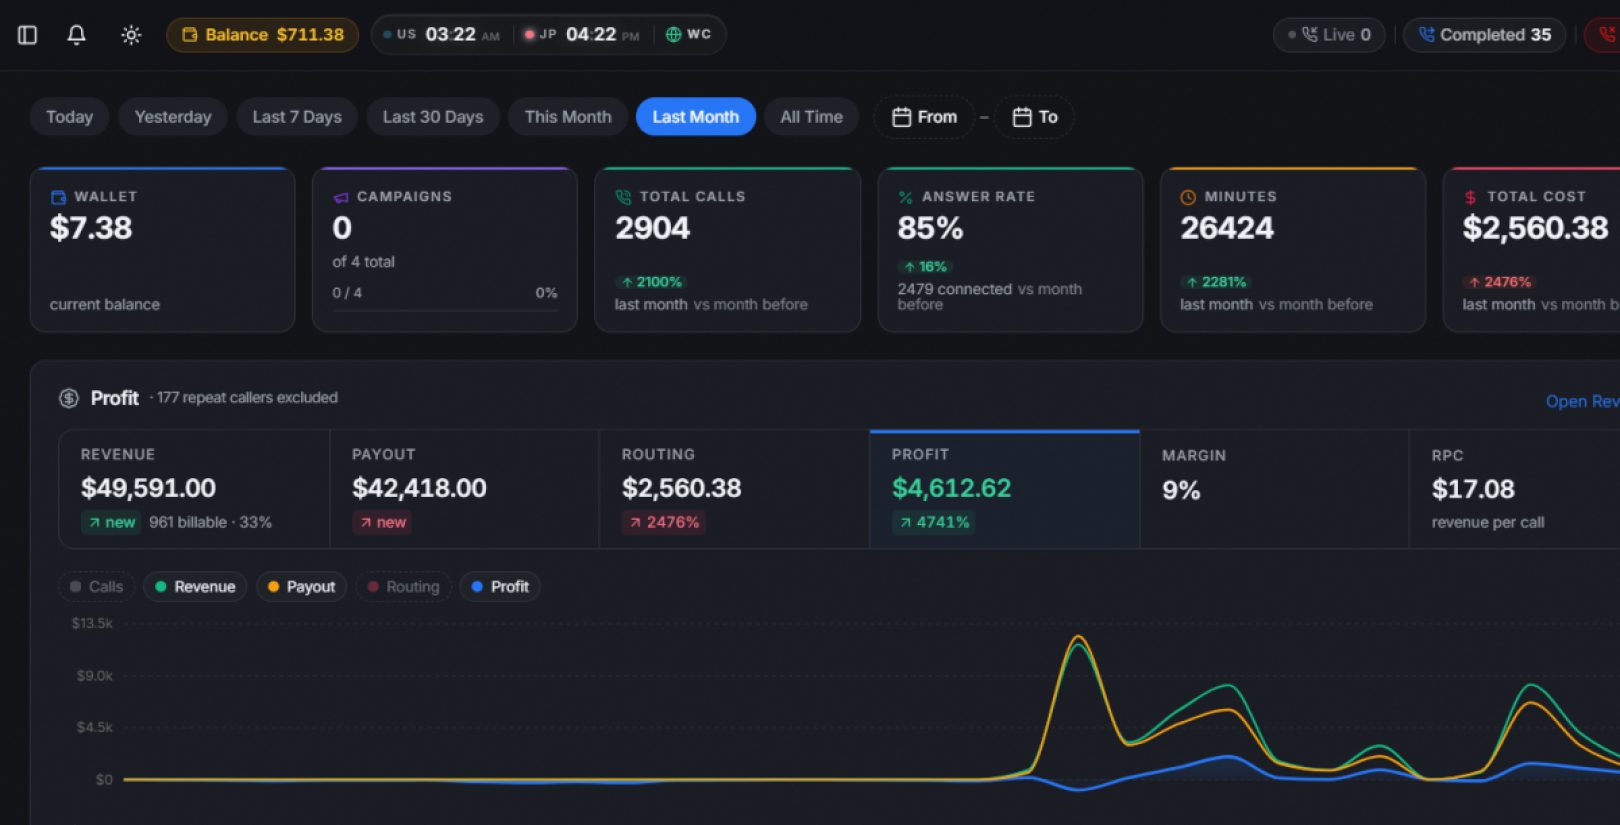Click the phone icon on Total Calls card
This screenshot has height=825, width=1620.
[x=623, y=197]
